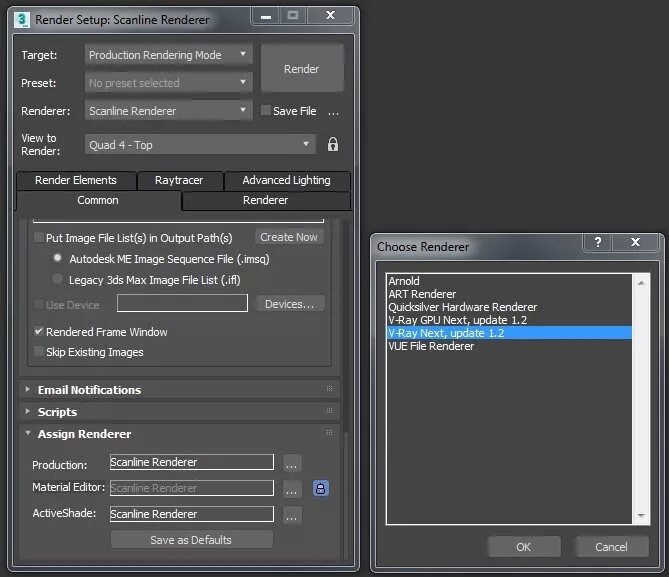This screenshot has width=669, height=577.
Task: Select Legacy 3ds Max Image File List radio
Action: 57,279
